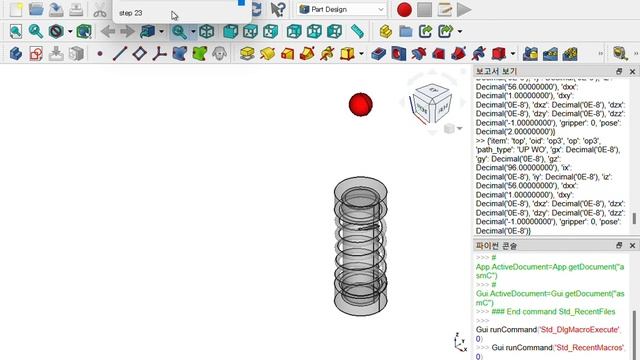Go forward with the right arrow
This screenshot has width=640, height=360.
pyautogui.click(x=127, y=31)
